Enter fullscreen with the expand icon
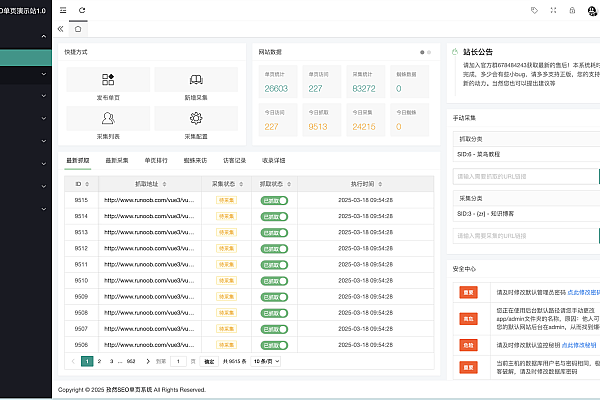This screenshot has width=600, height=400. pyautogui.click(x=553, y=10)
